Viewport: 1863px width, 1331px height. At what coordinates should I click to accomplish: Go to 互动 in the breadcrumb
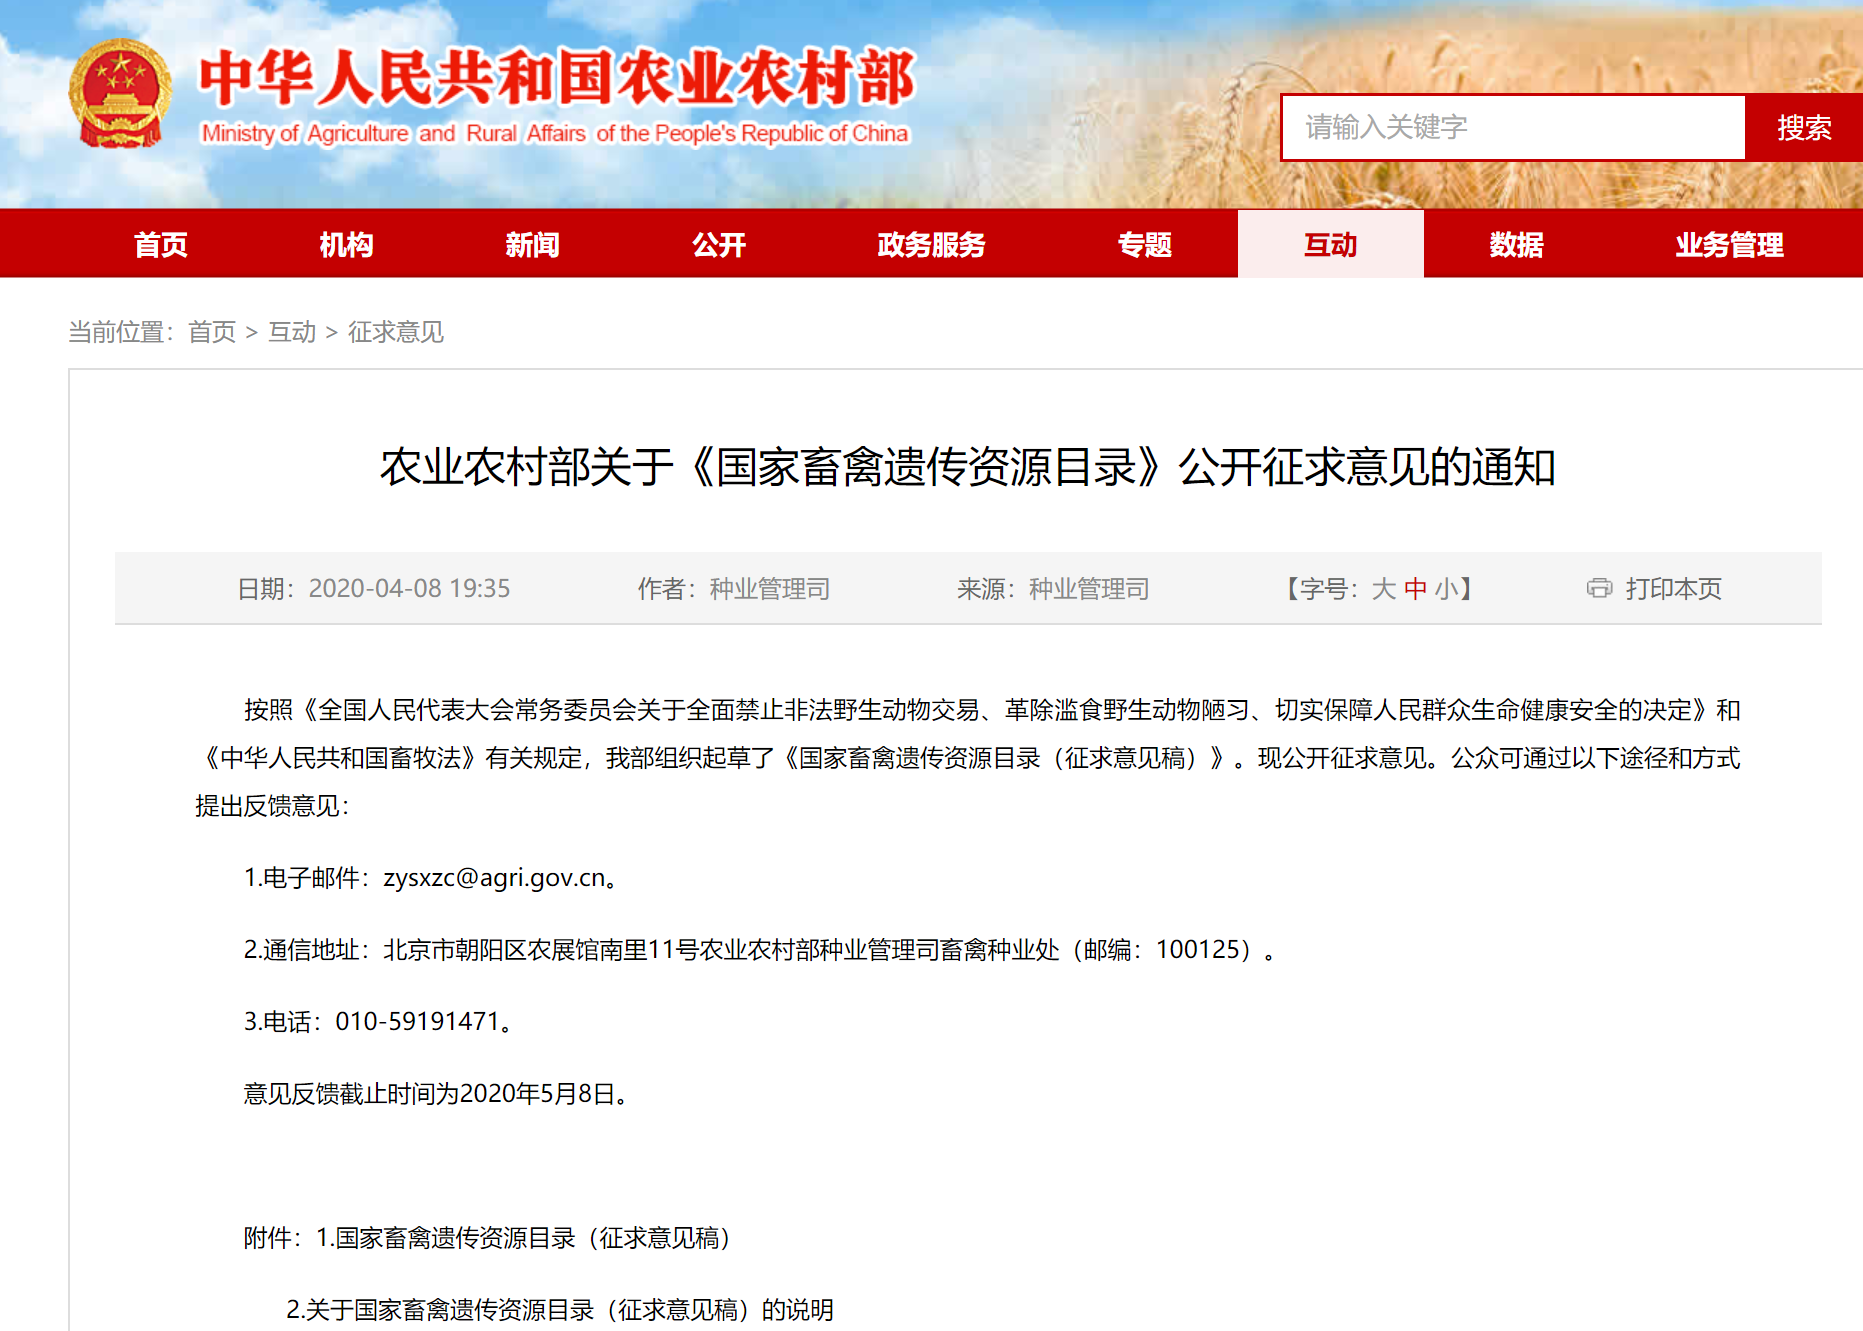pyautogui.click(x=292, y=331)
